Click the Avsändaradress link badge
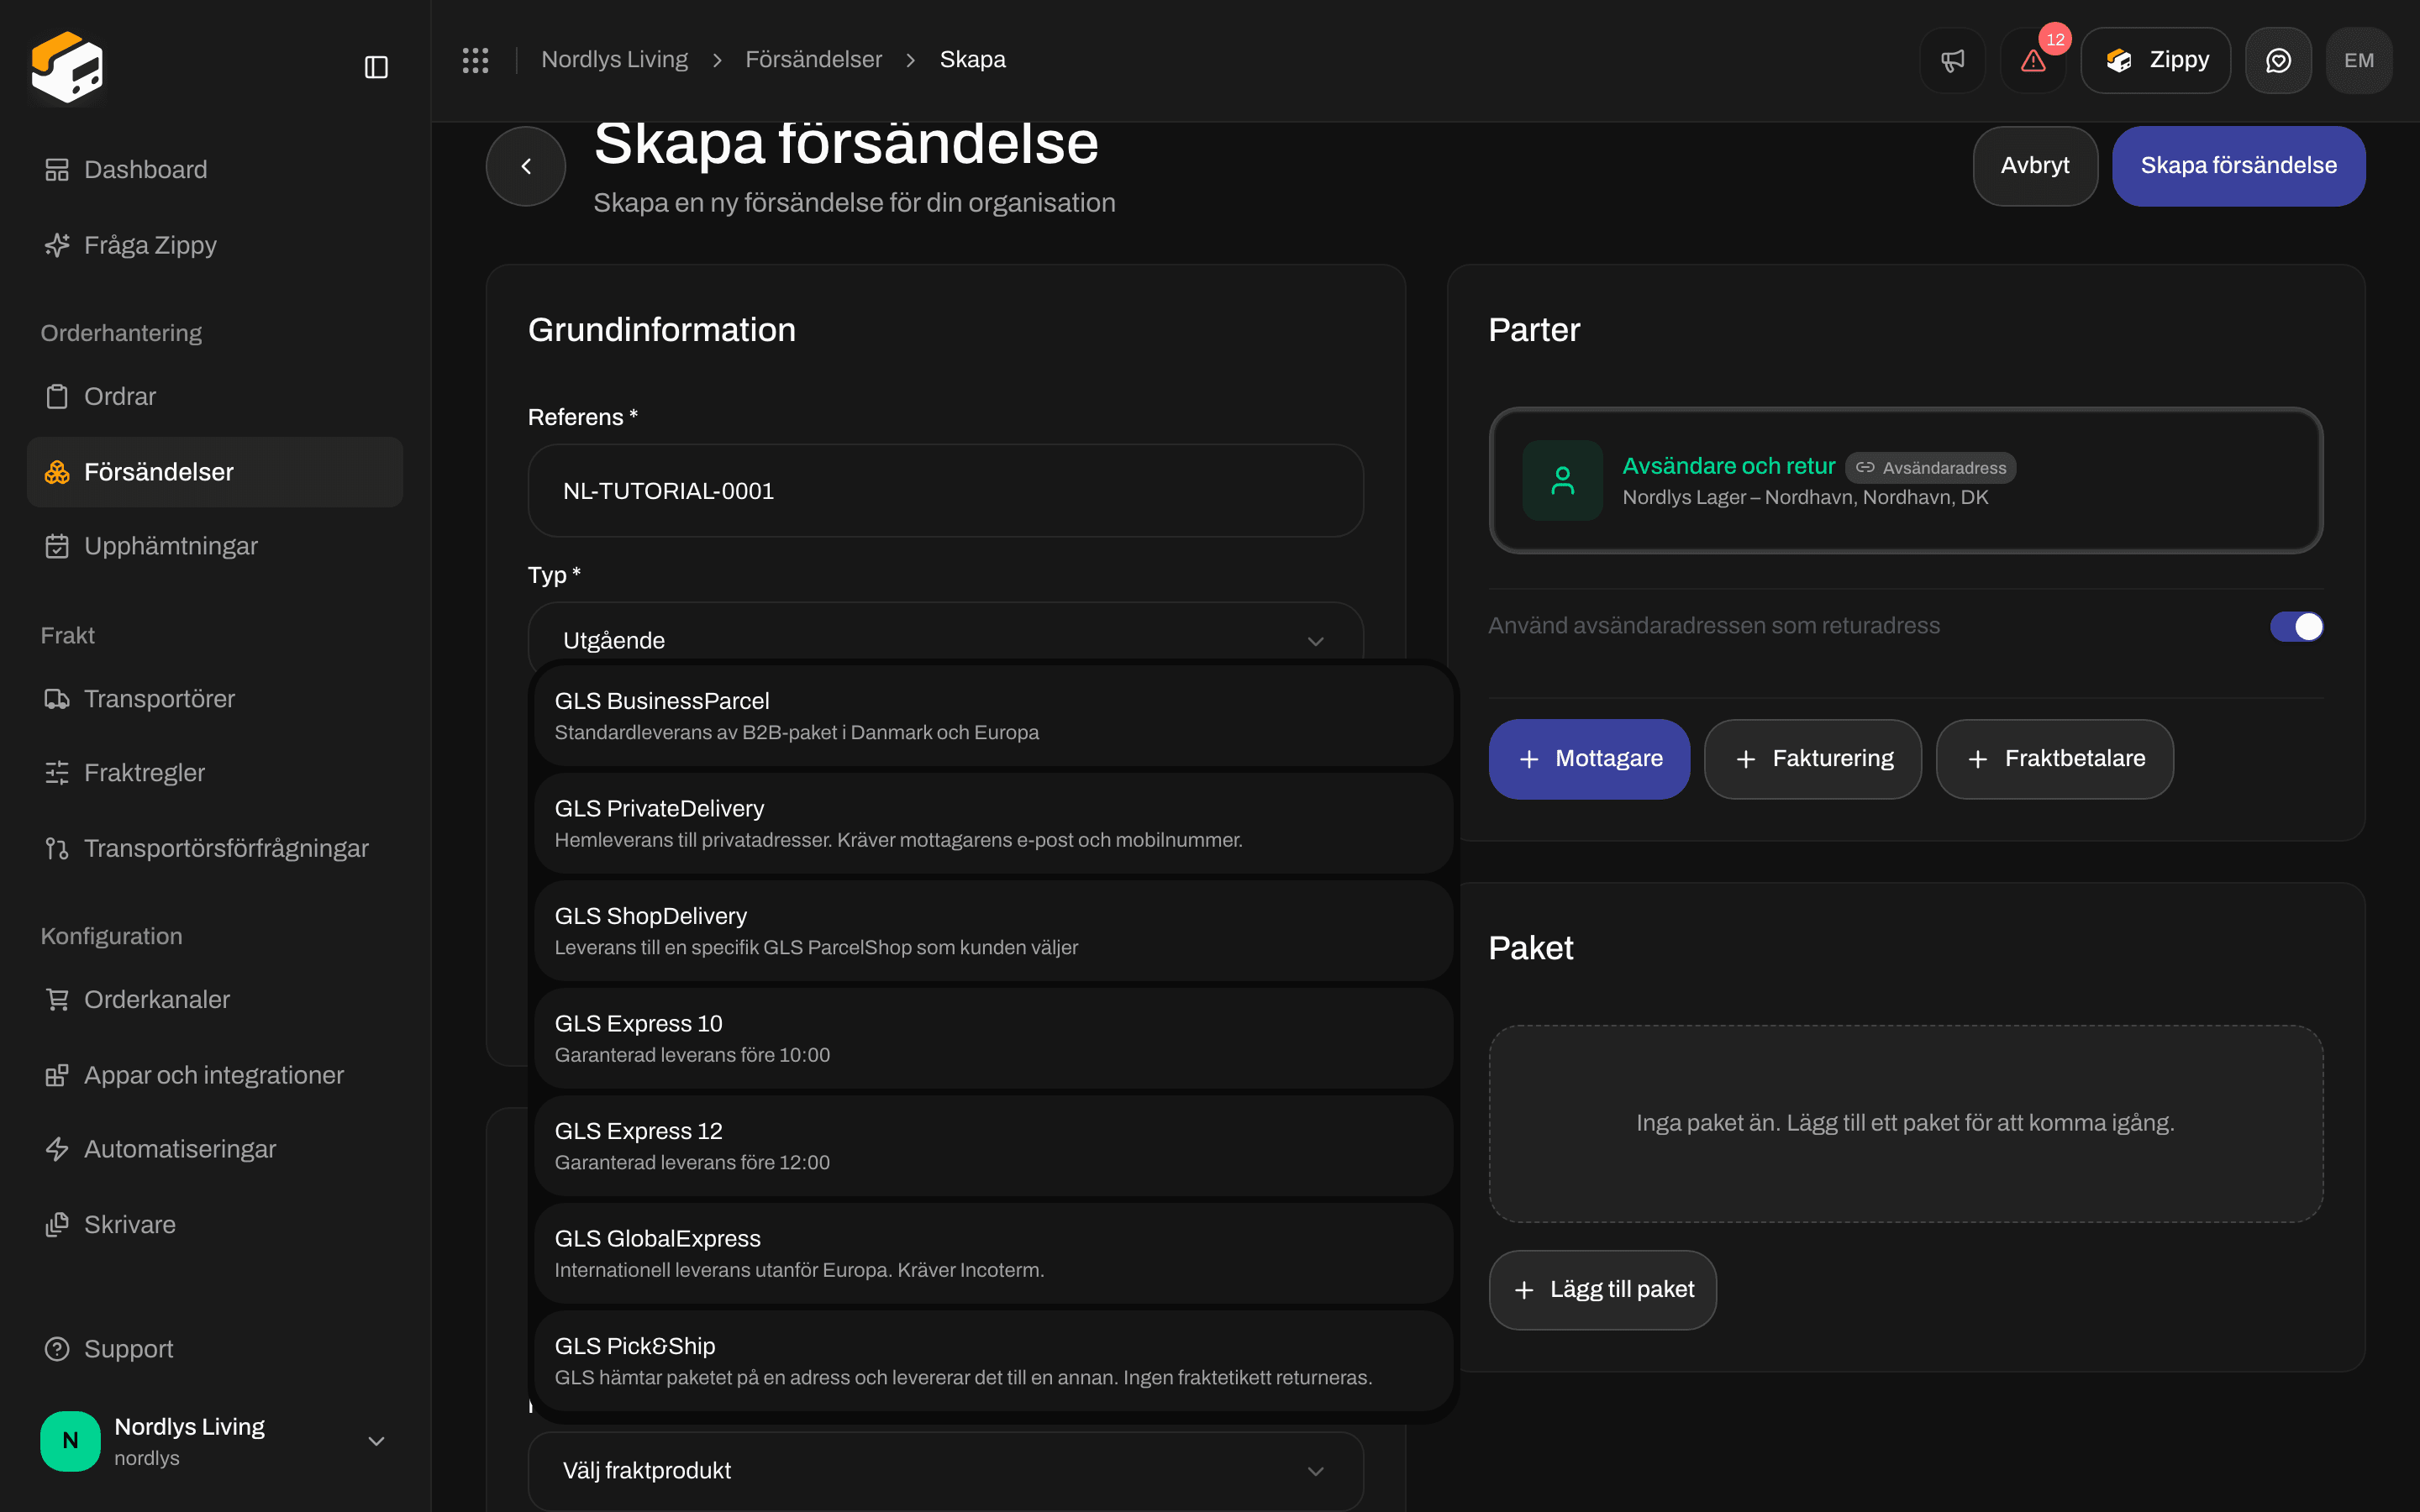Image resolution: width=2420 pixels, height=1512 pixels. [x=1930, y=467]
